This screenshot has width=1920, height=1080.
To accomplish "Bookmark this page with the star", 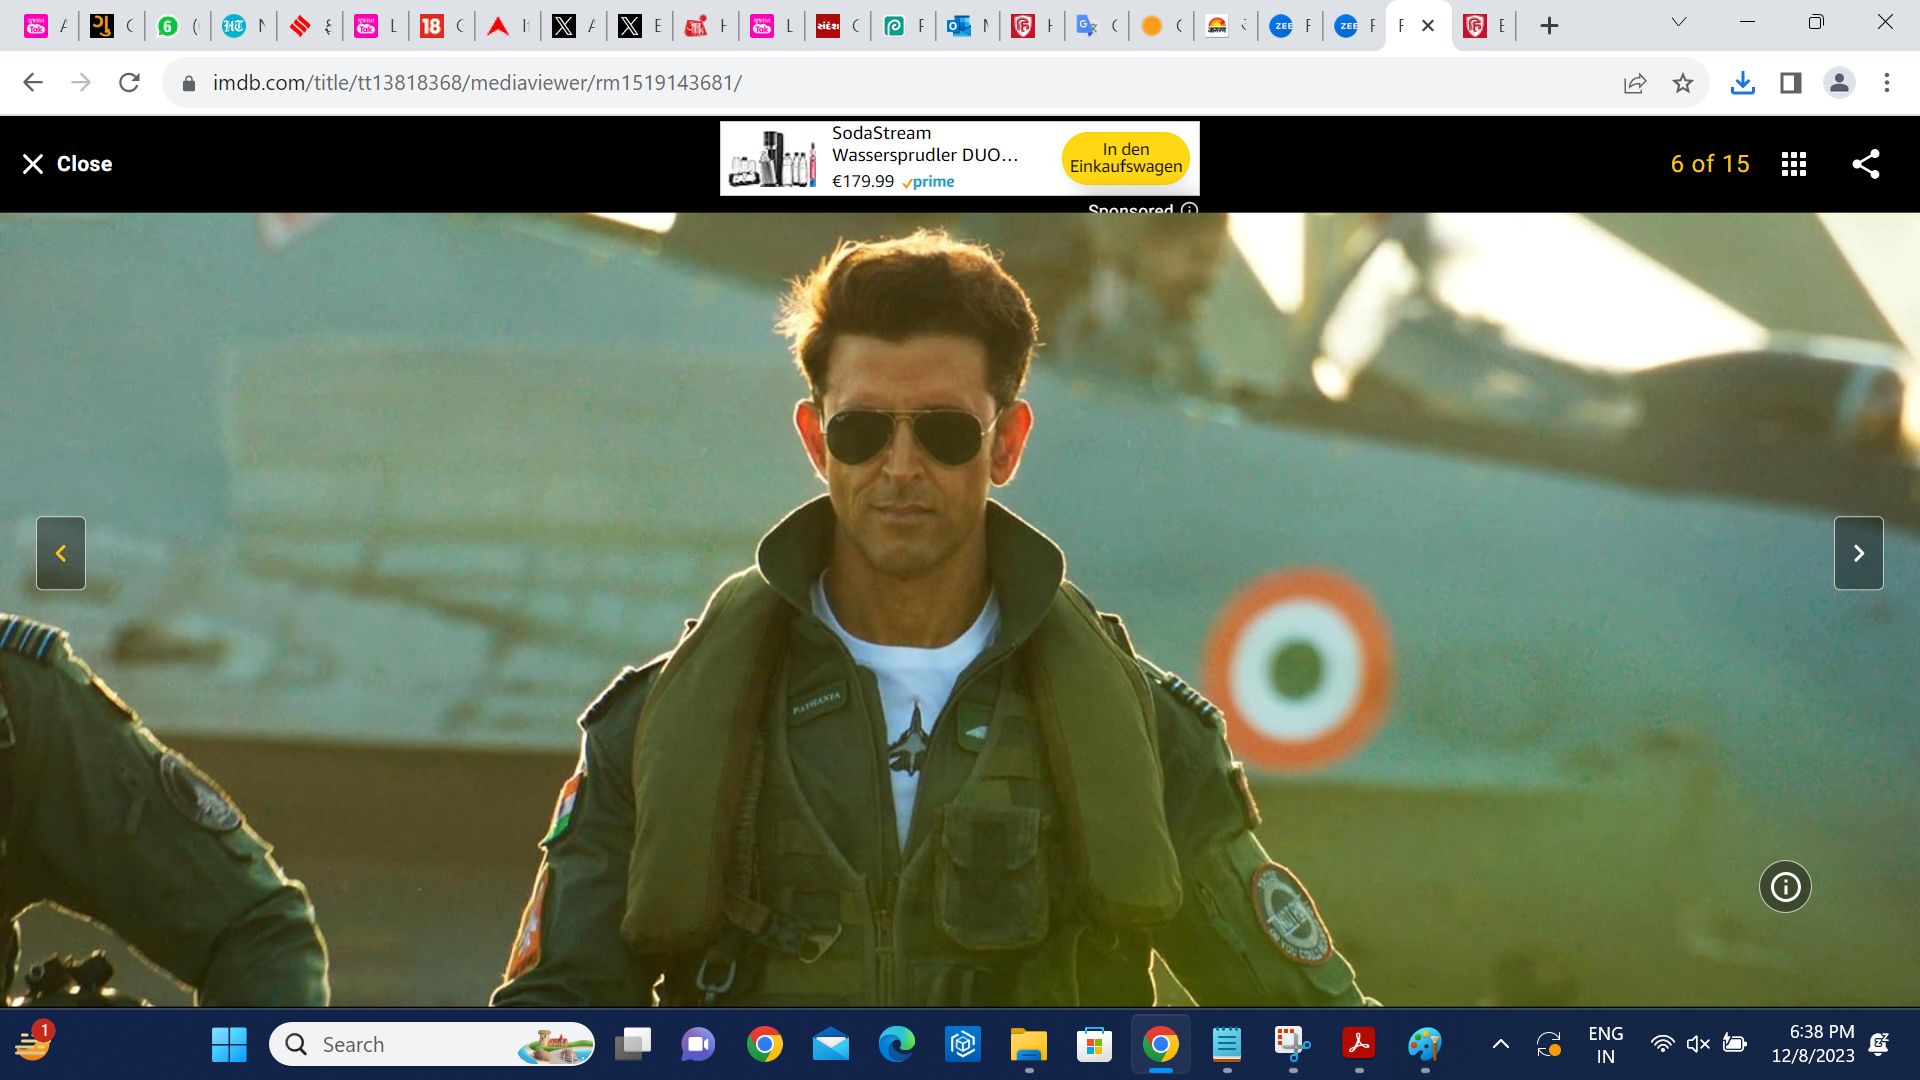I will (1683, 83).
